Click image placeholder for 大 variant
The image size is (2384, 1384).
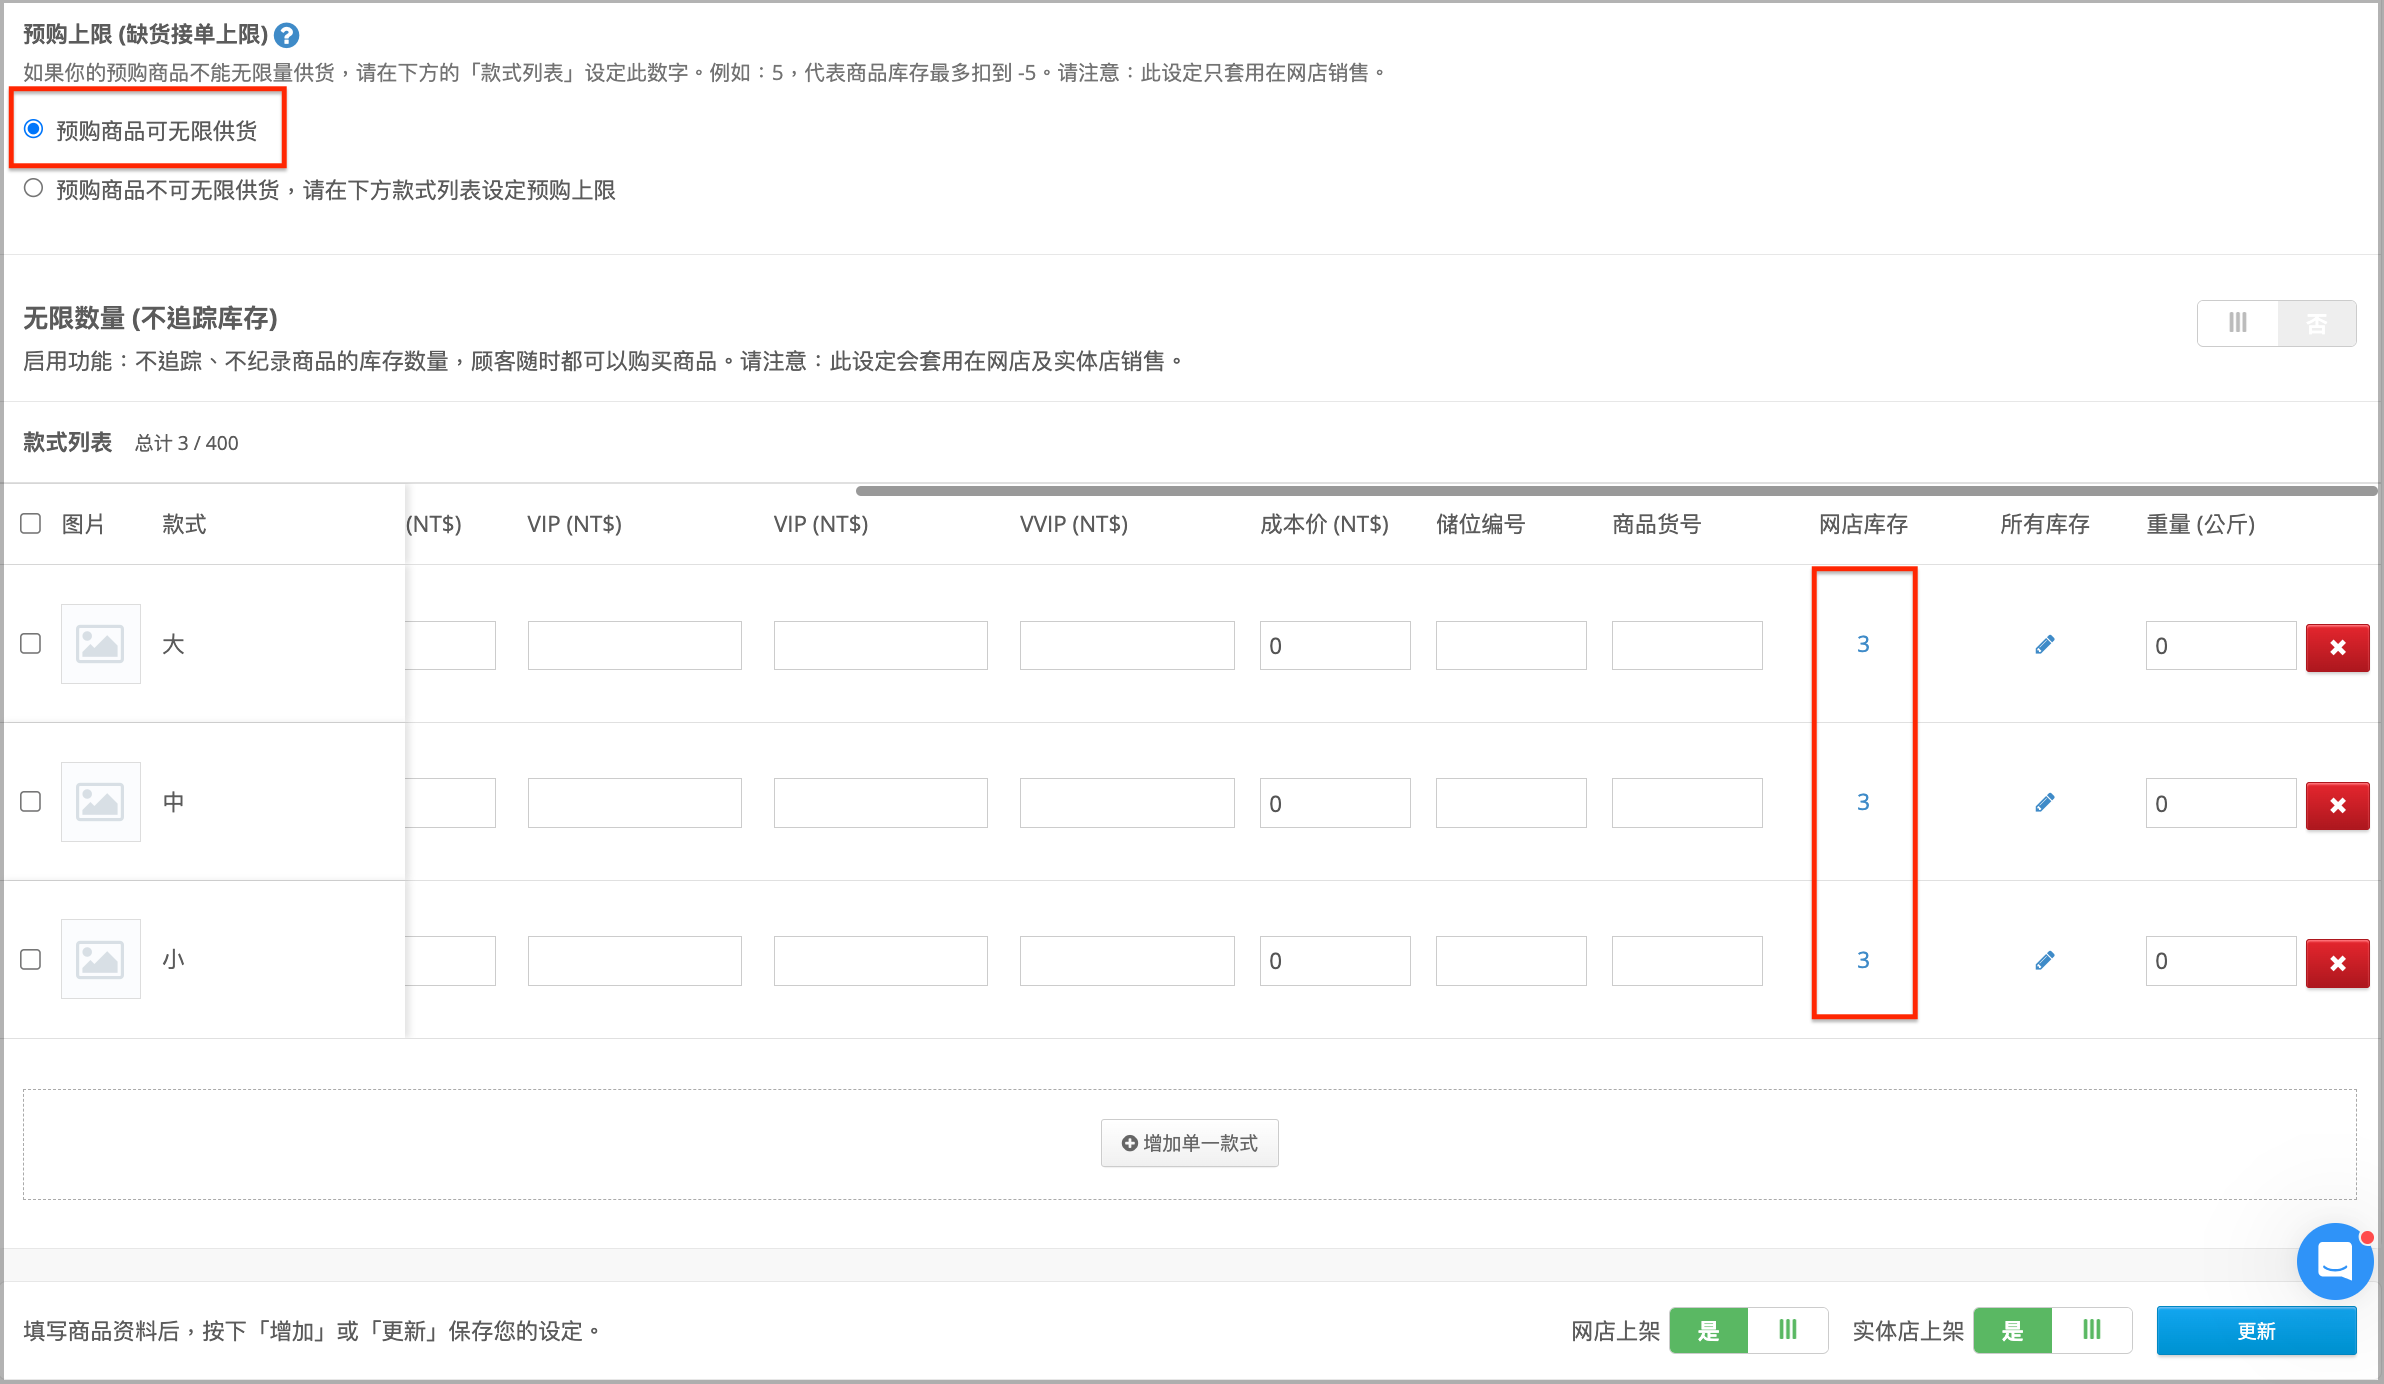[x=101, y=644]
